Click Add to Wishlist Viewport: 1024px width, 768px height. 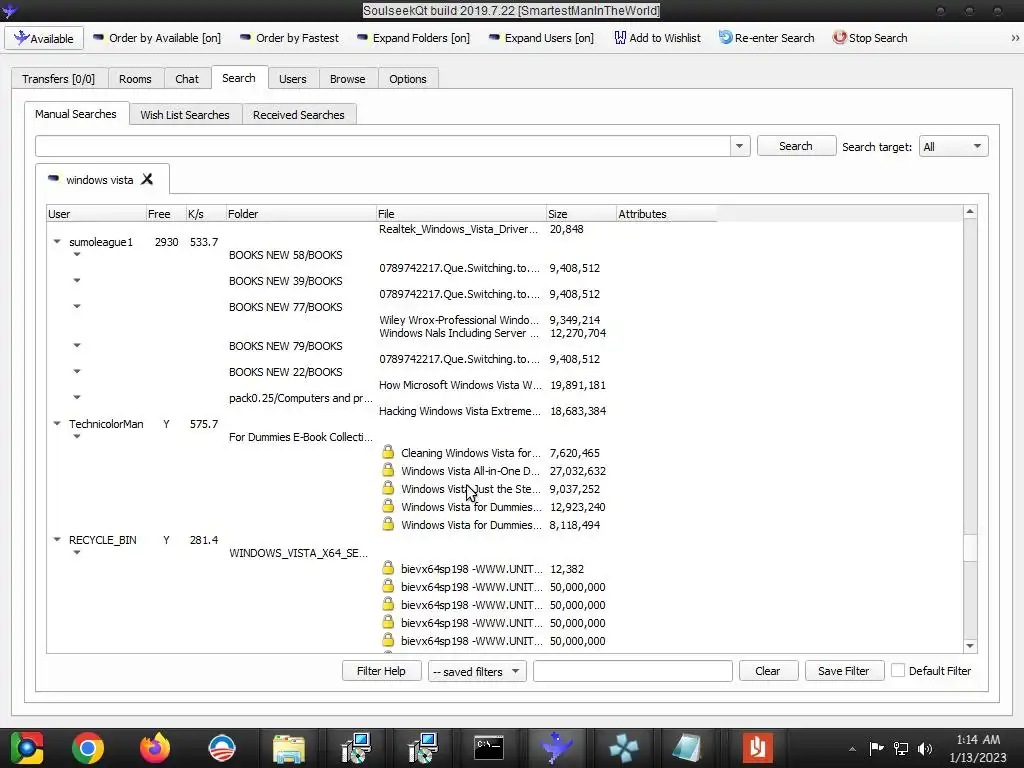pos(658,38)
